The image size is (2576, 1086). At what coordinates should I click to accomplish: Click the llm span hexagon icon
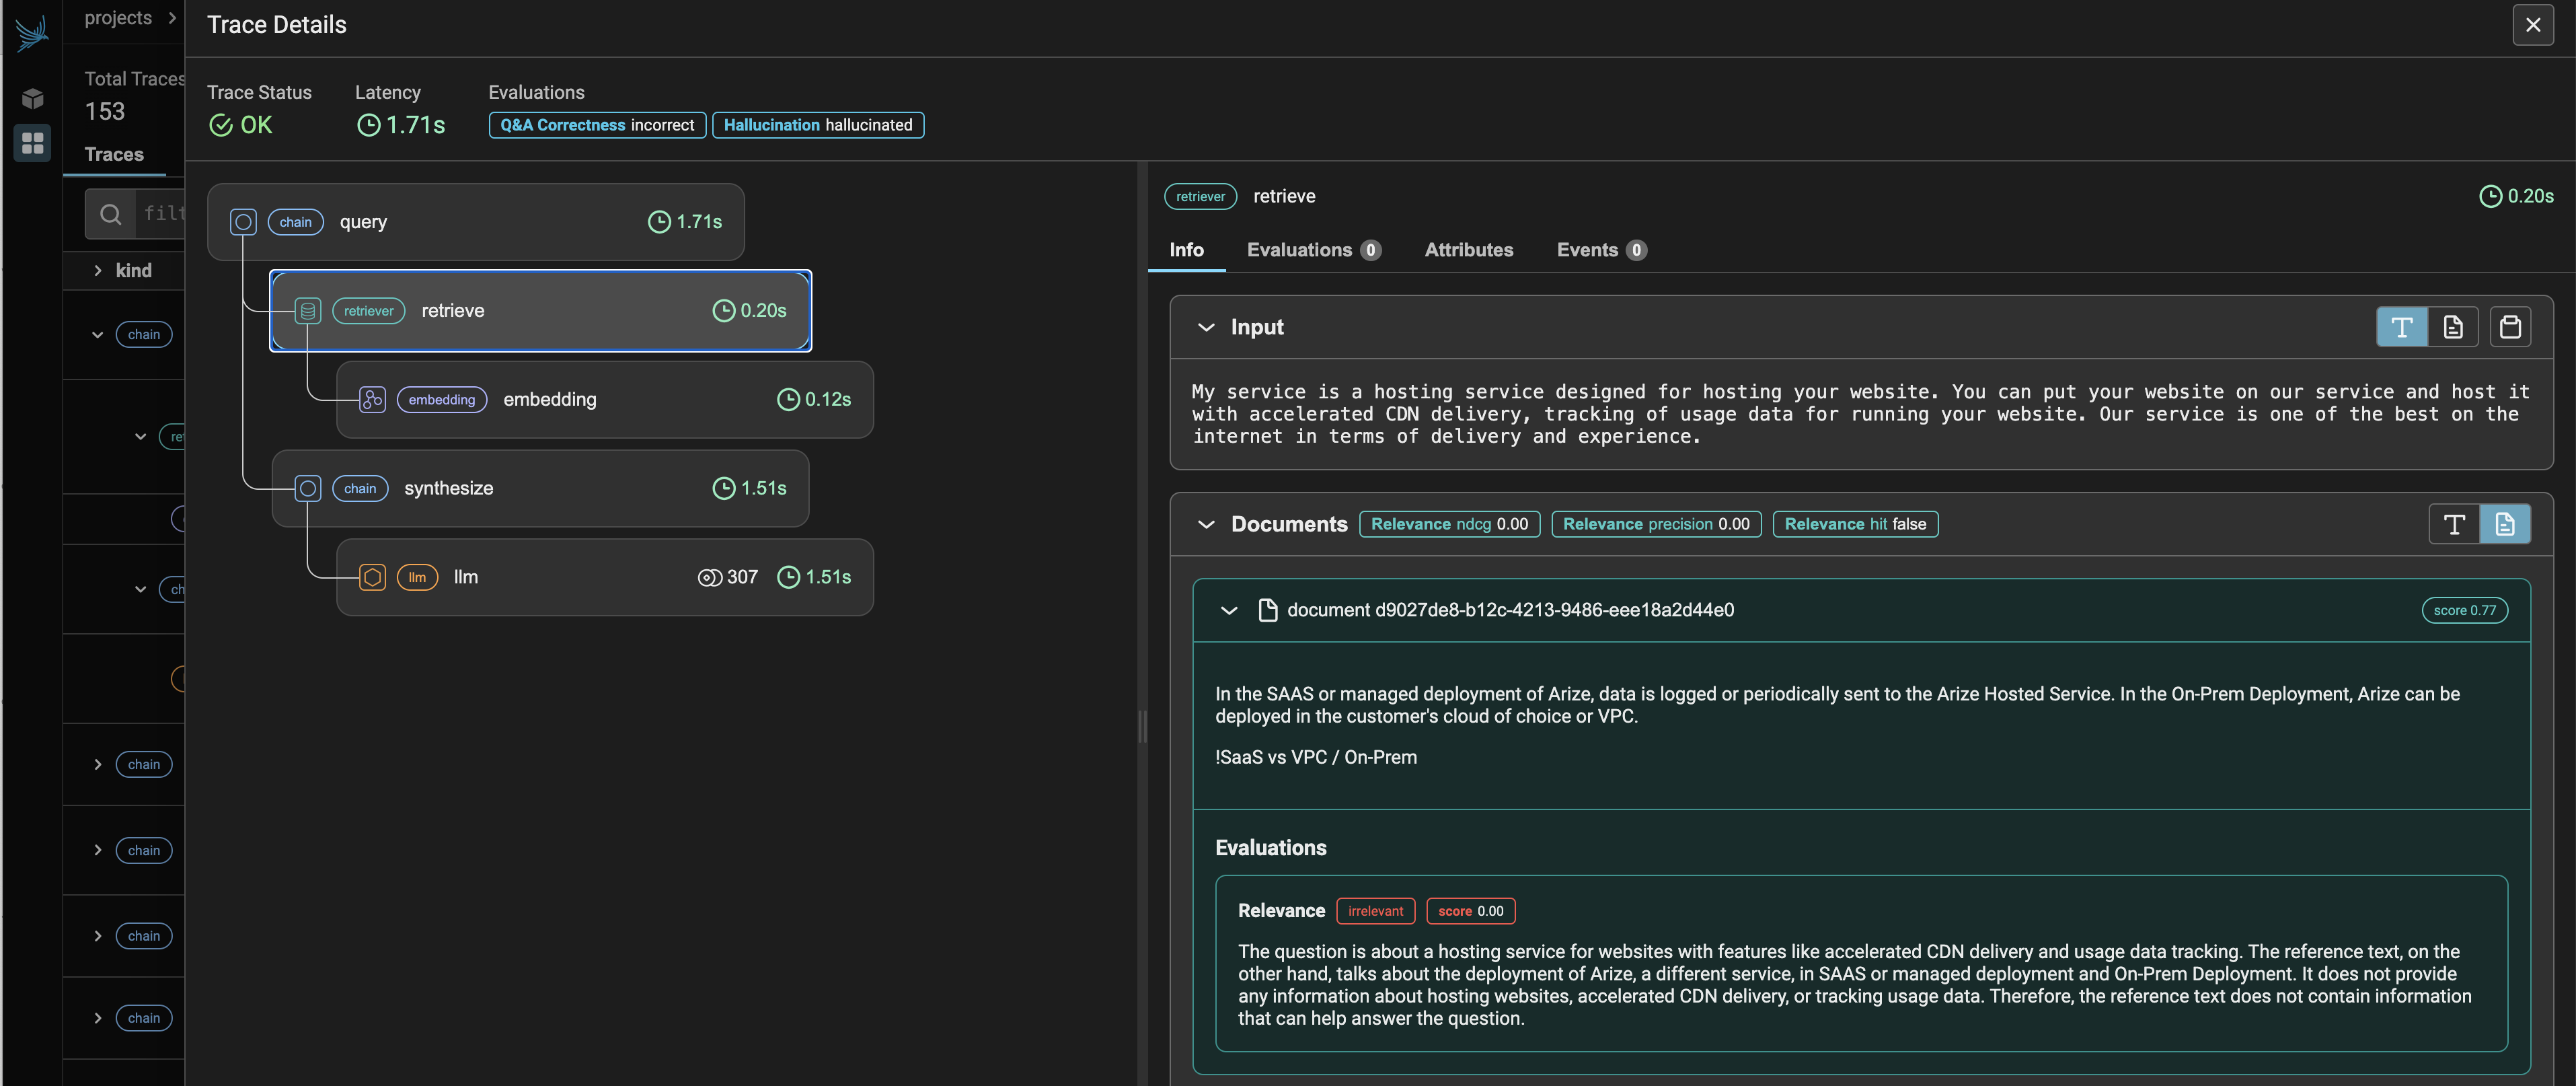372,577
